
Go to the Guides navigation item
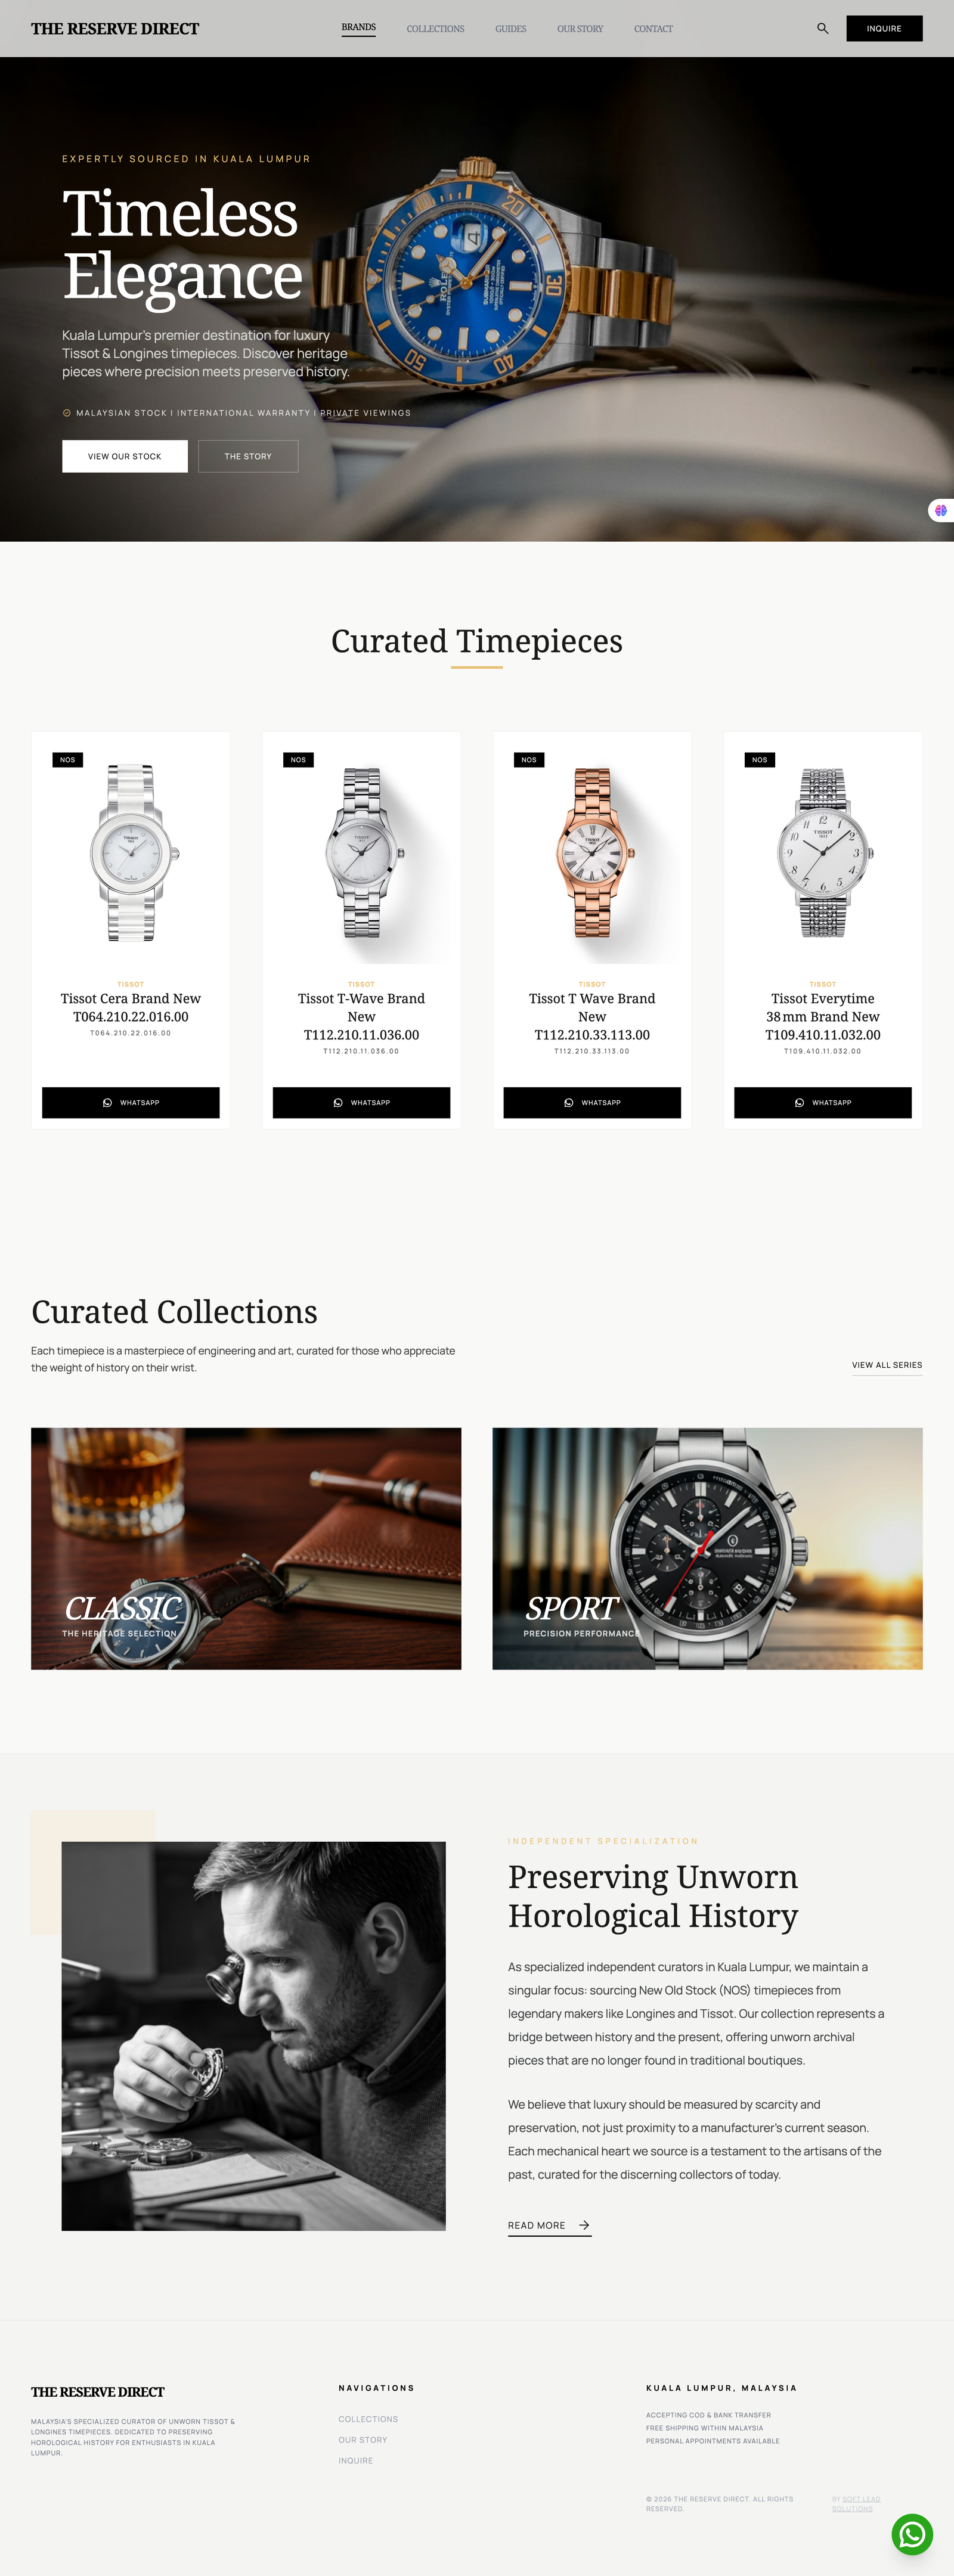click(x=511, y=29)
